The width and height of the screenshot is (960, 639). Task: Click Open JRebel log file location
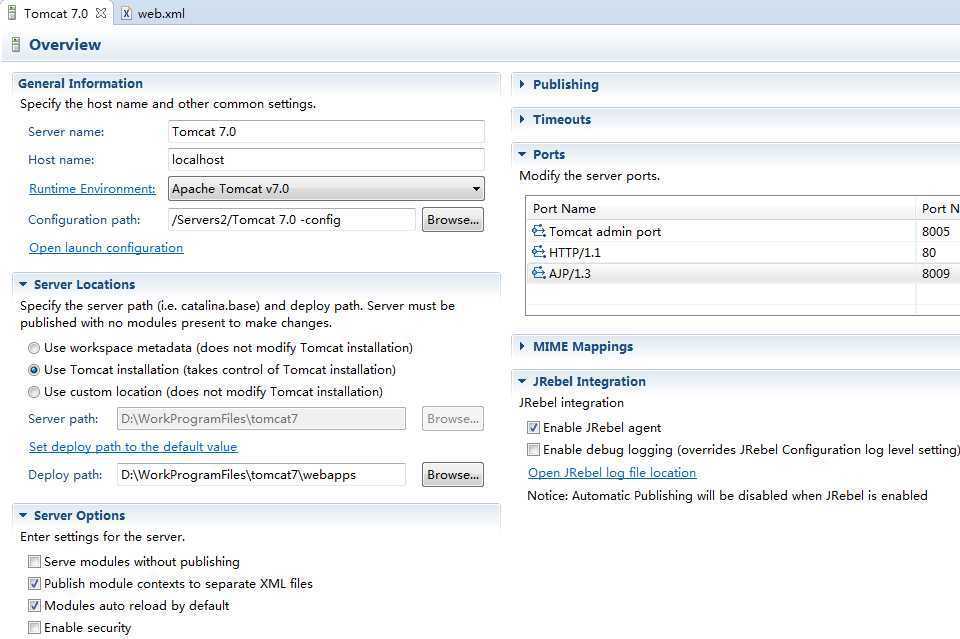[x=612, y=473]
